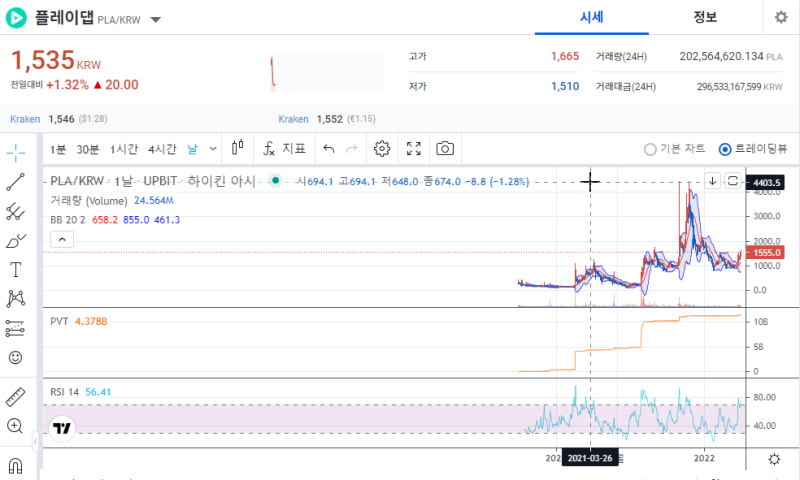Viewport: 800px width, 480px height.
Task: Collapse the indicator legend chevron
Action: (62, 239)
